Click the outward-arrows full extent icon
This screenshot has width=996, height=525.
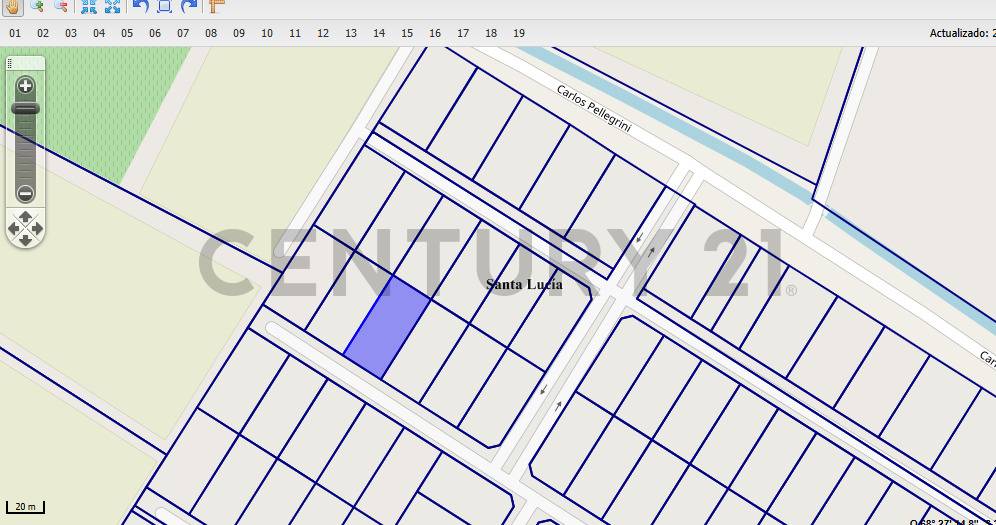tap(112, 6)
